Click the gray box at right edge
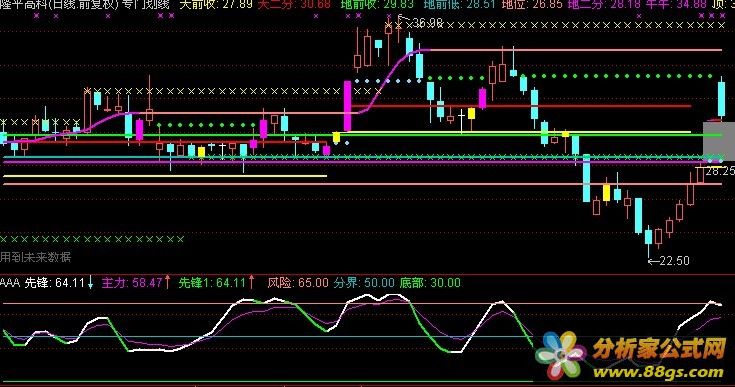 click(x=719, y=141)
